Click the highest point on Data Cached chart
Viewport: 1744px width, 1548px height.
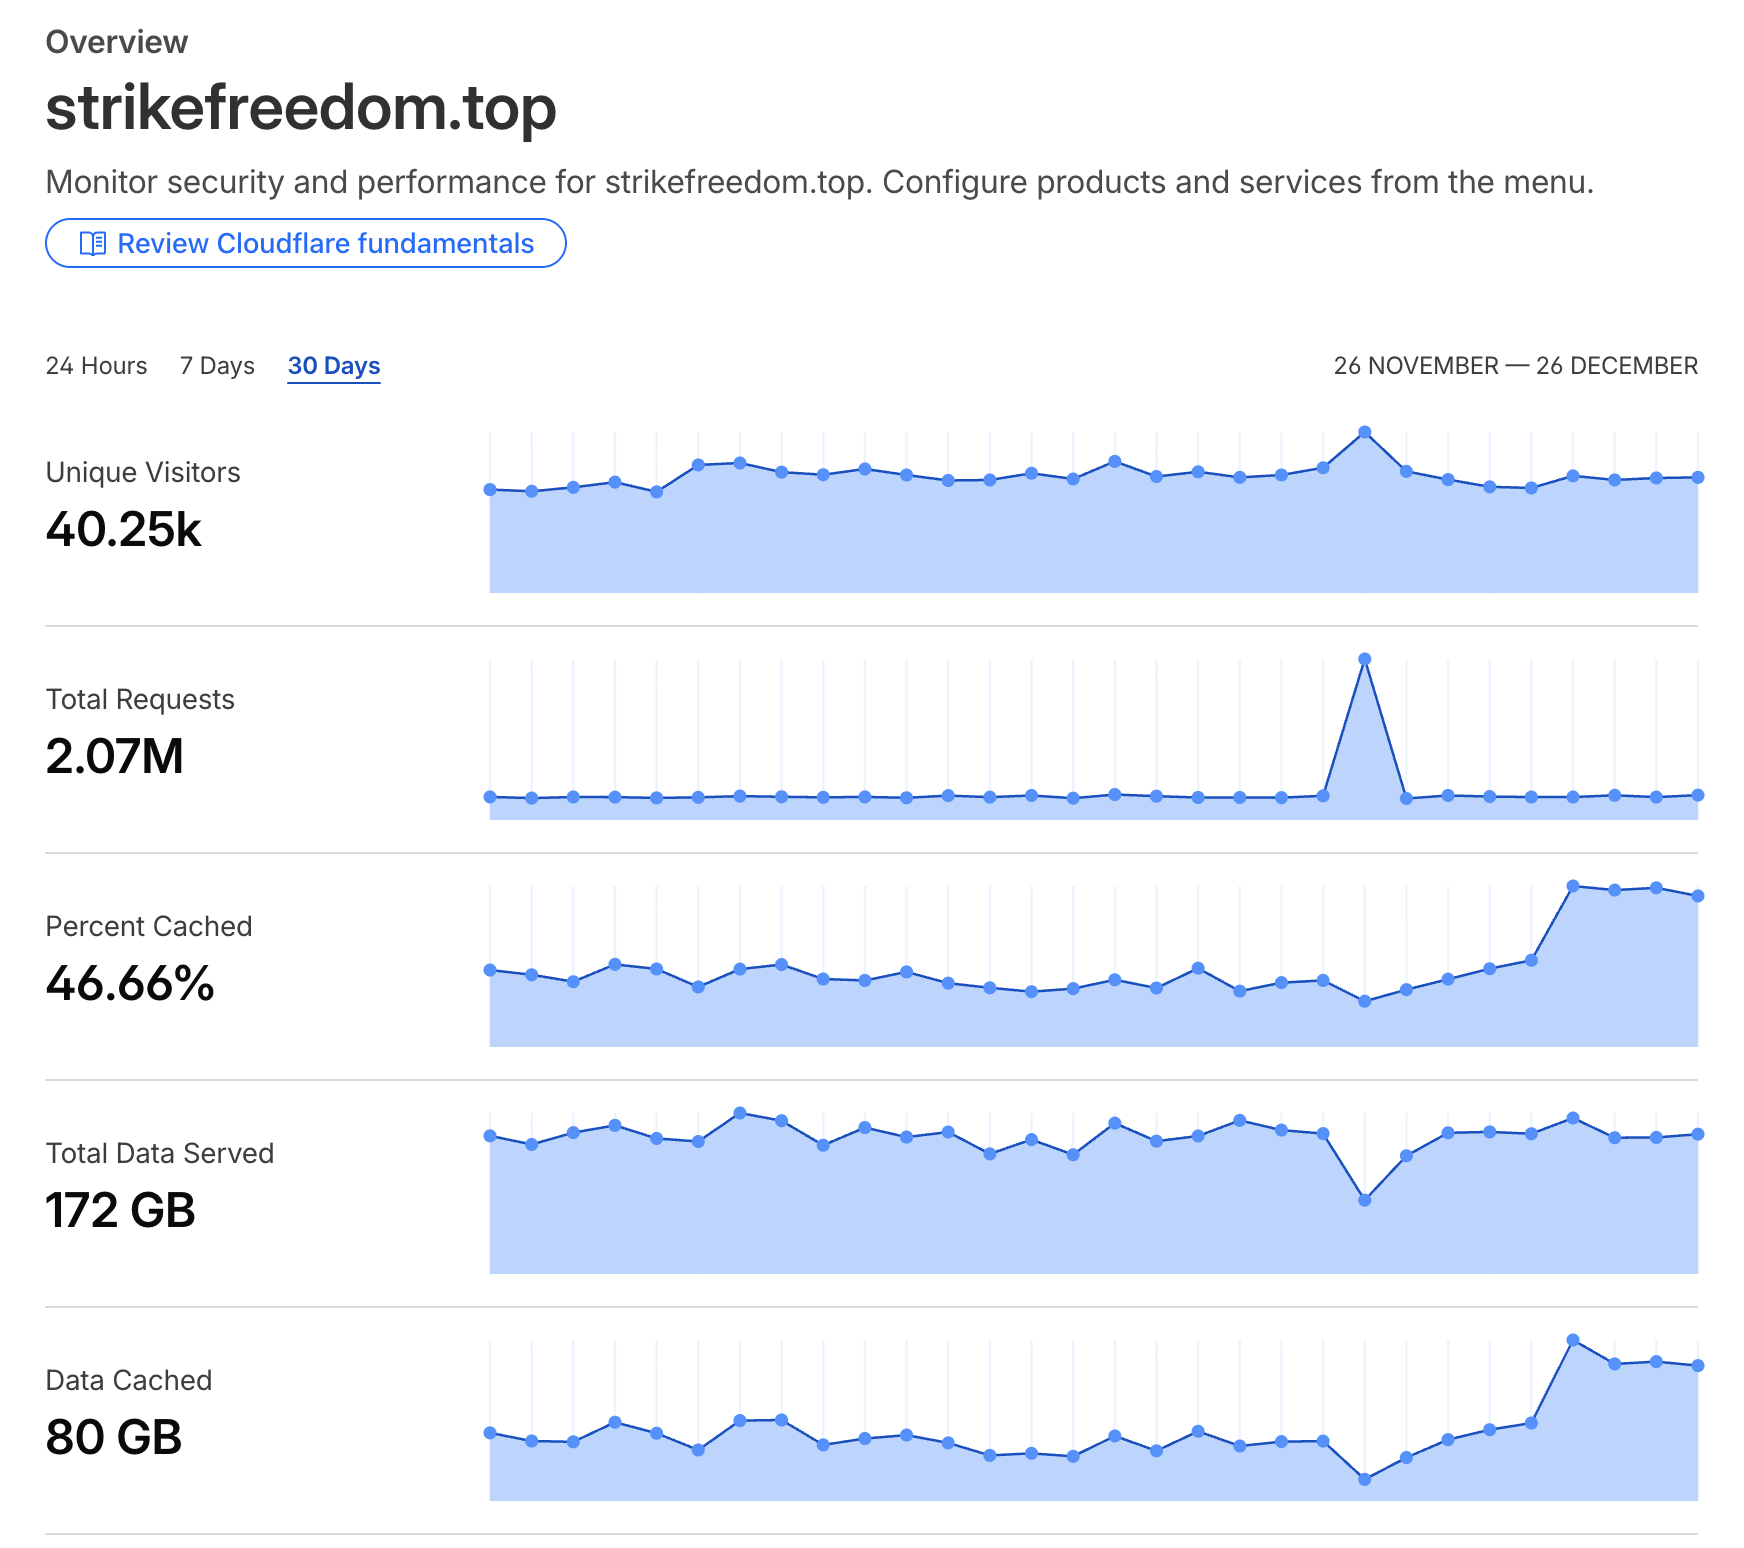point(1573,1340)
